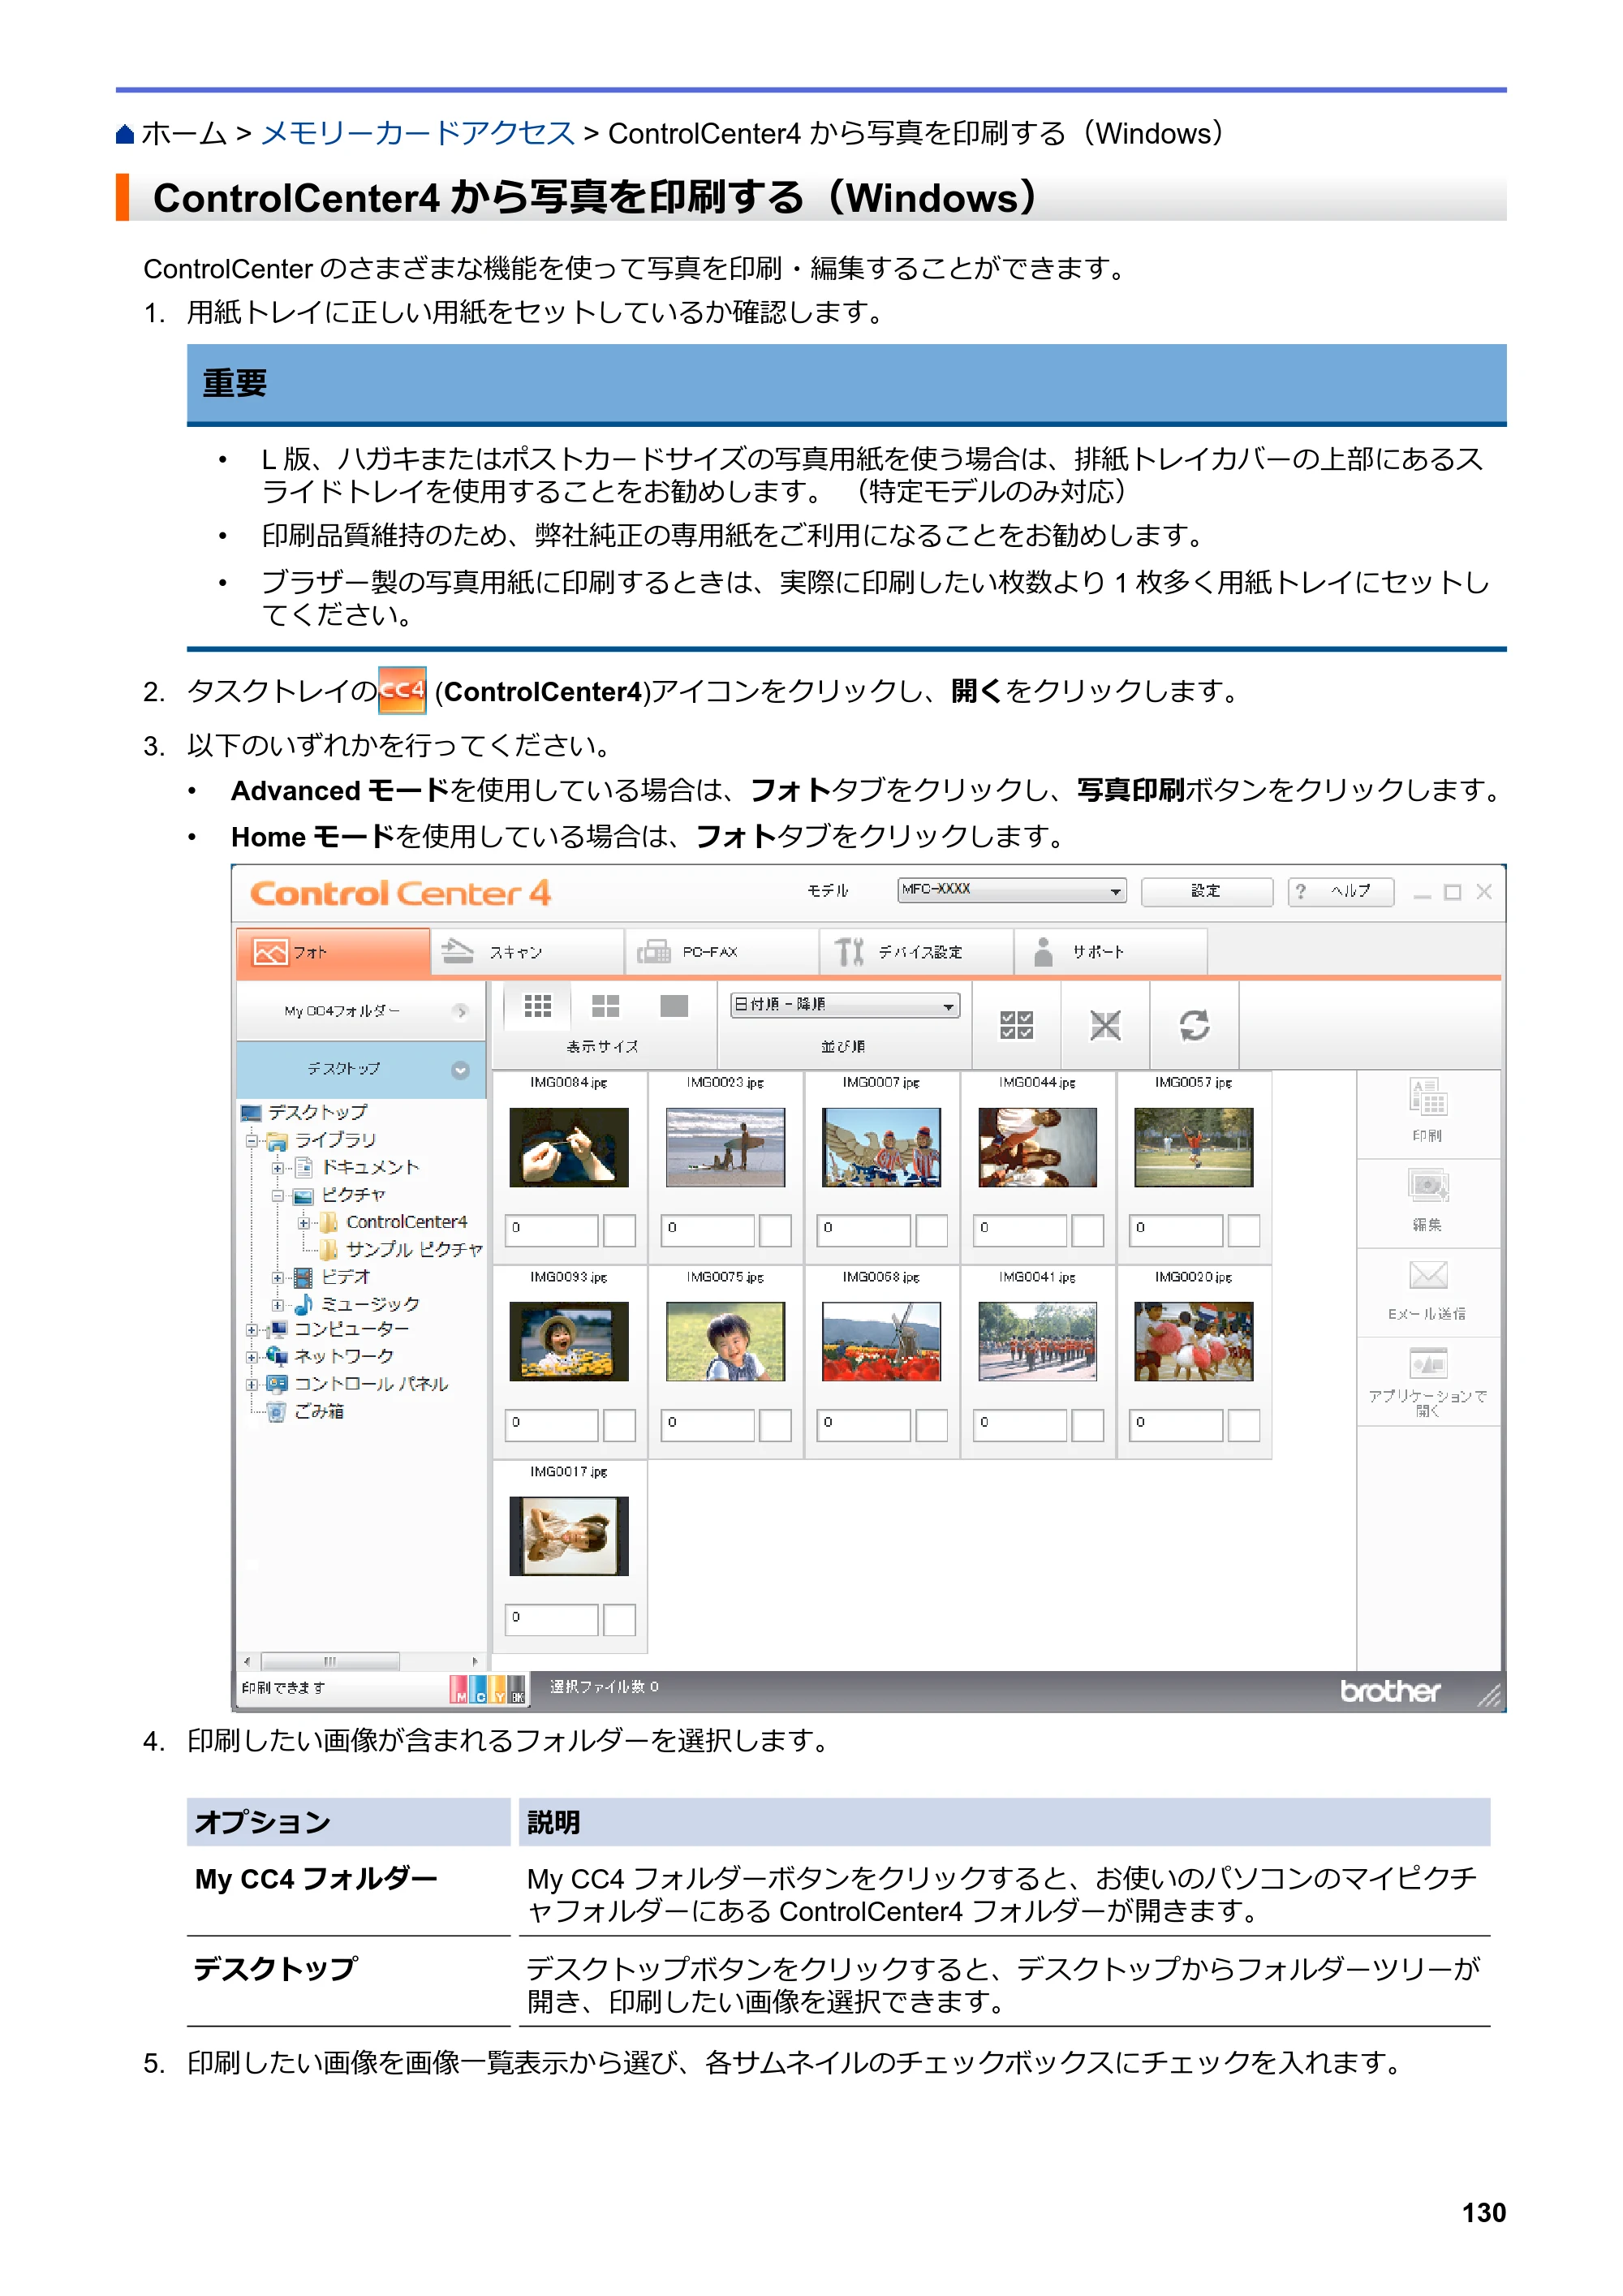Click the 設定 button
The width and height of the screenshot is (1623, 2296).
(x=1207, y=892)
